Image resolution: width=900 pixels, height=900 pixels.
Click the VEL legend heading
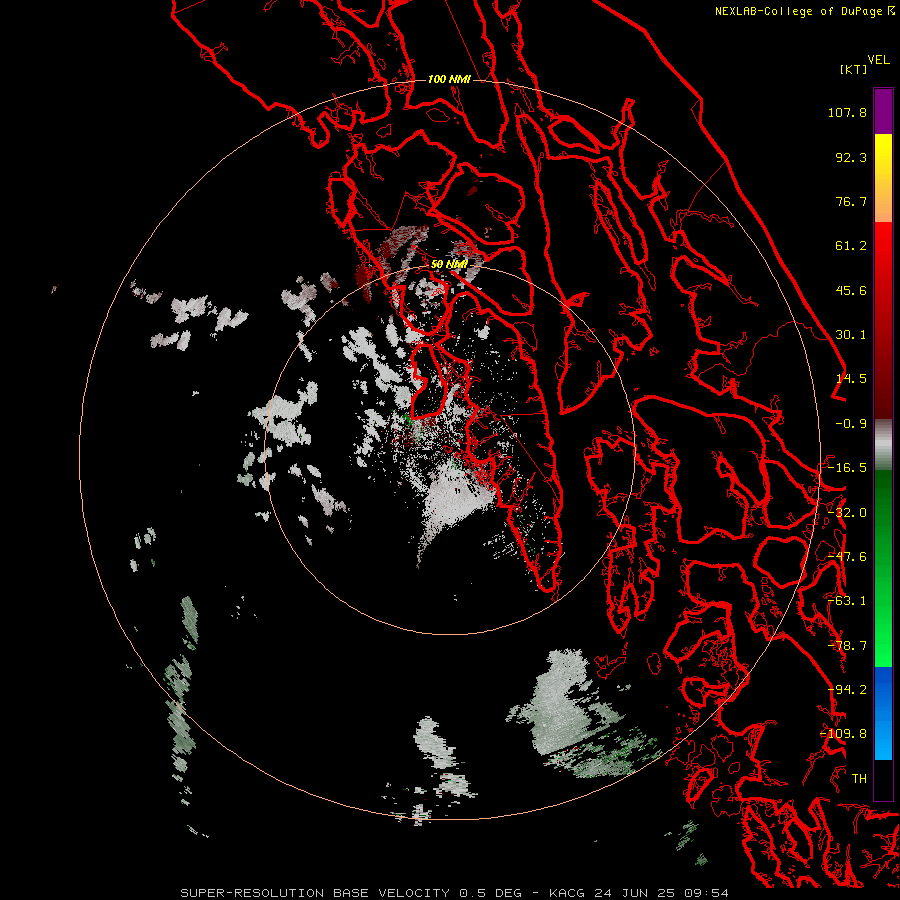point(879,60)
